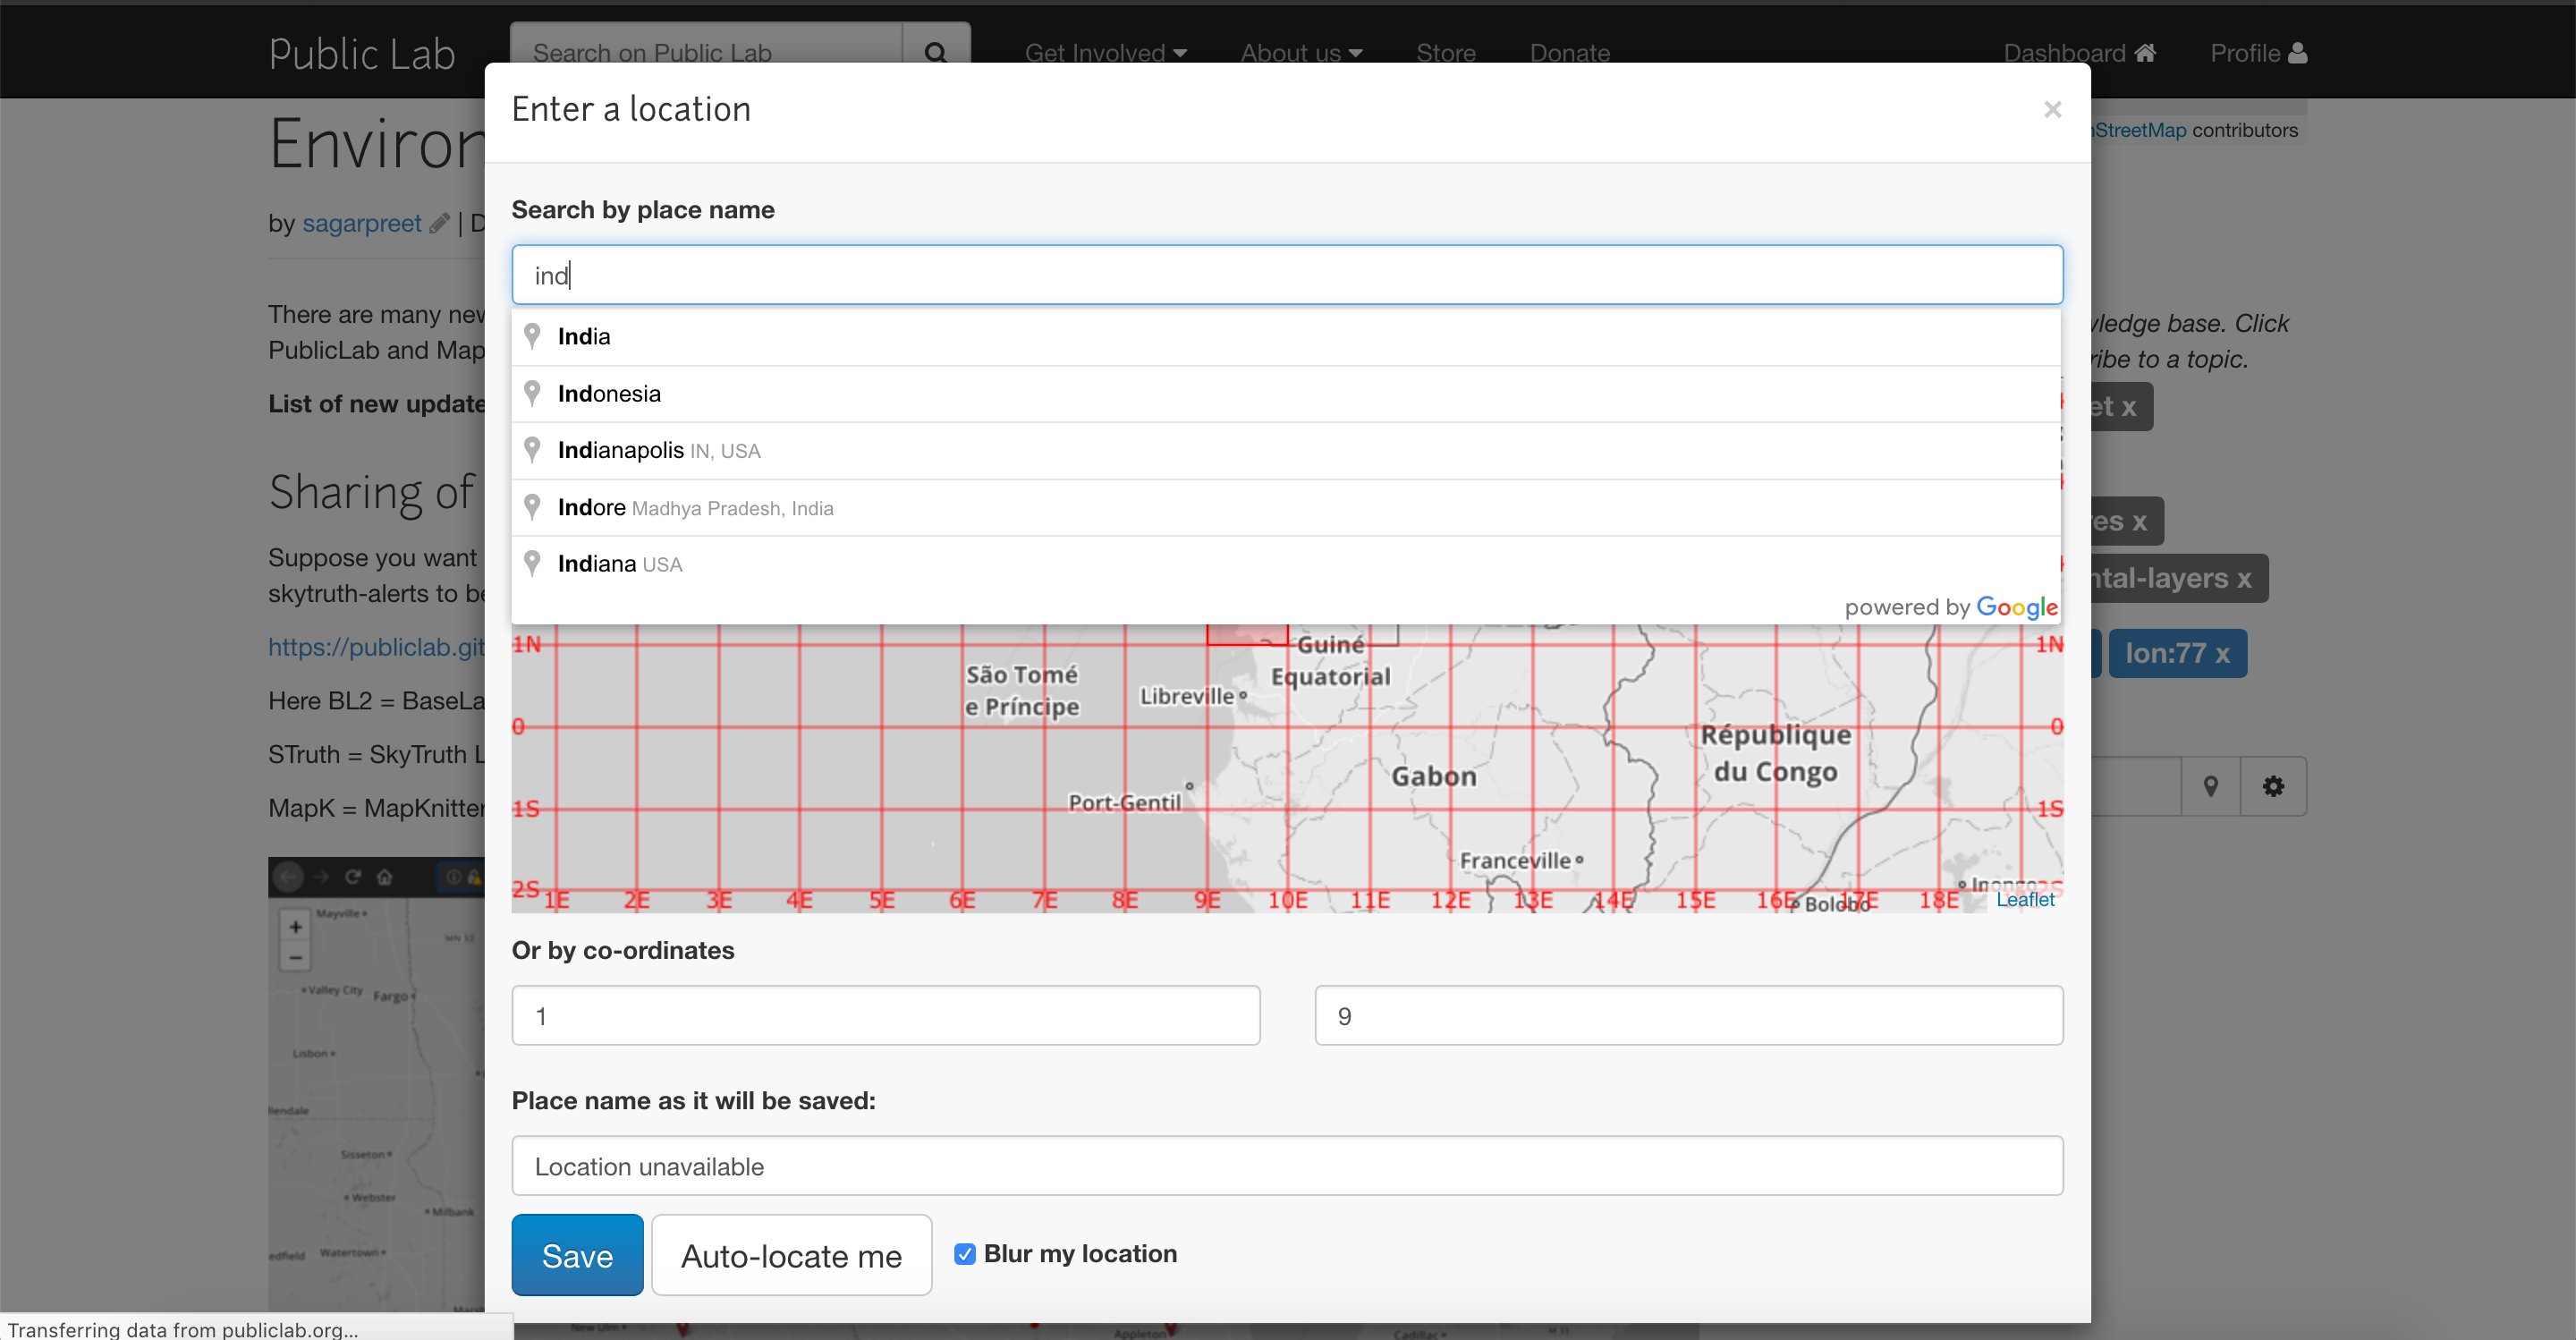
Task: Expand the Get Involved dropdown
Action: click(1105, 52)
